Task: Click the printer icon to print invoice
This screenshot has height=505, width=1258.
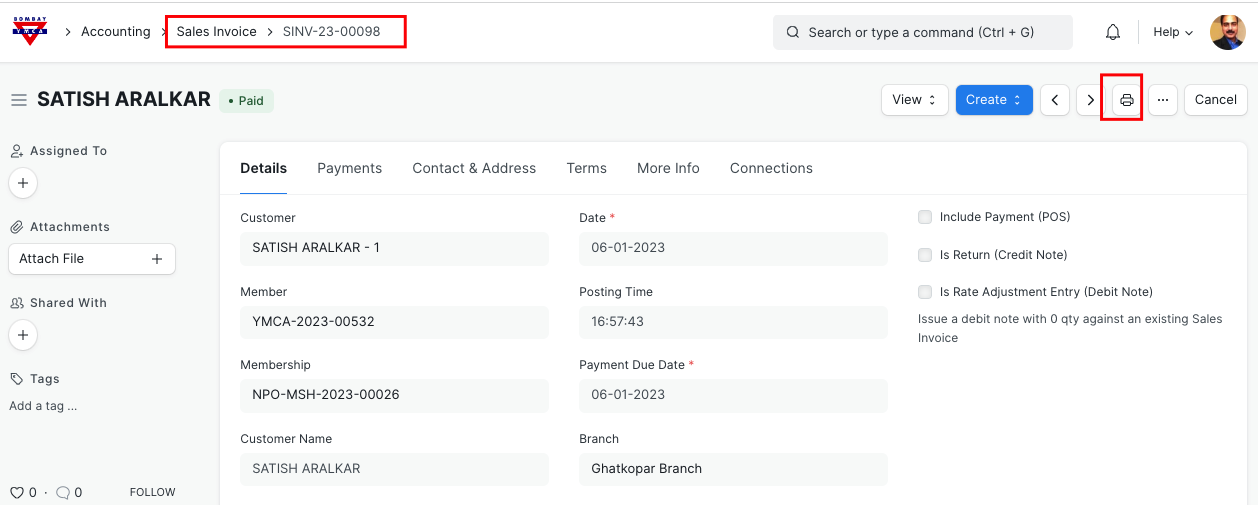Action: [1127, 100]
